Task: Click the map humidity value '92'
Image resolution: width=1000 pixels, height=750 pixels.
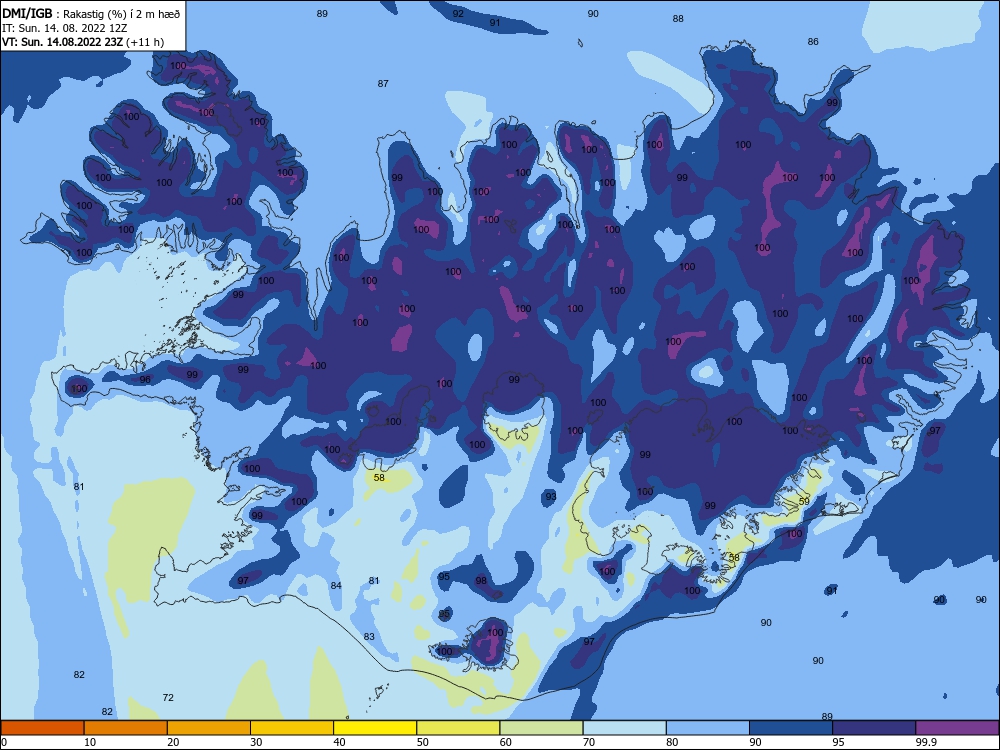Action: (x=458, y=13)
